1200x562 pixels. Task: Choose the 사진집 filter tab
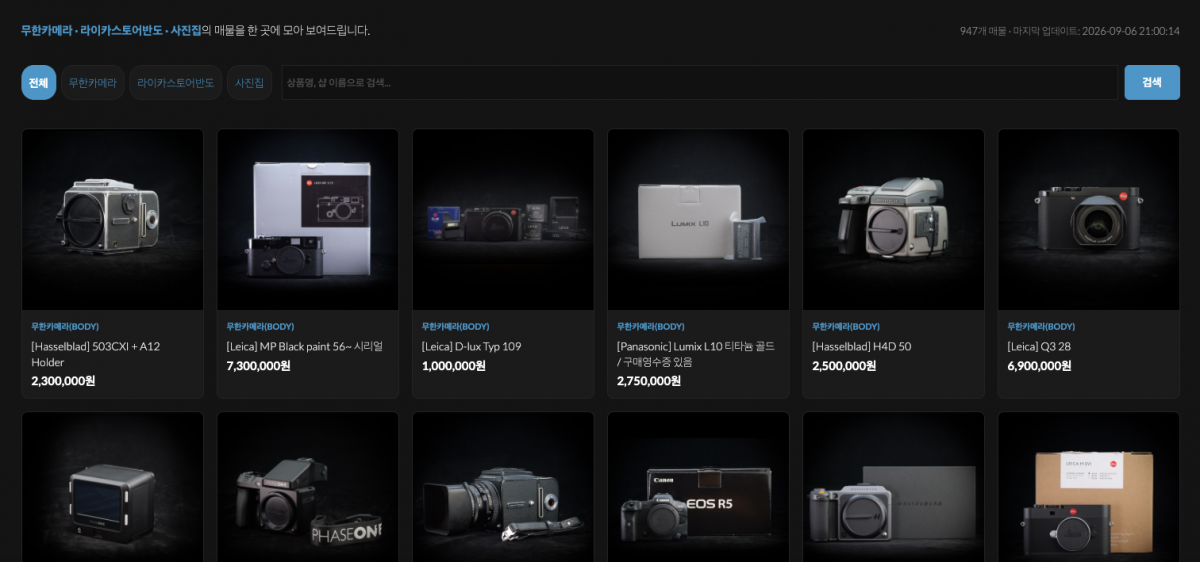pyautogui.click(x=249, y=82)
